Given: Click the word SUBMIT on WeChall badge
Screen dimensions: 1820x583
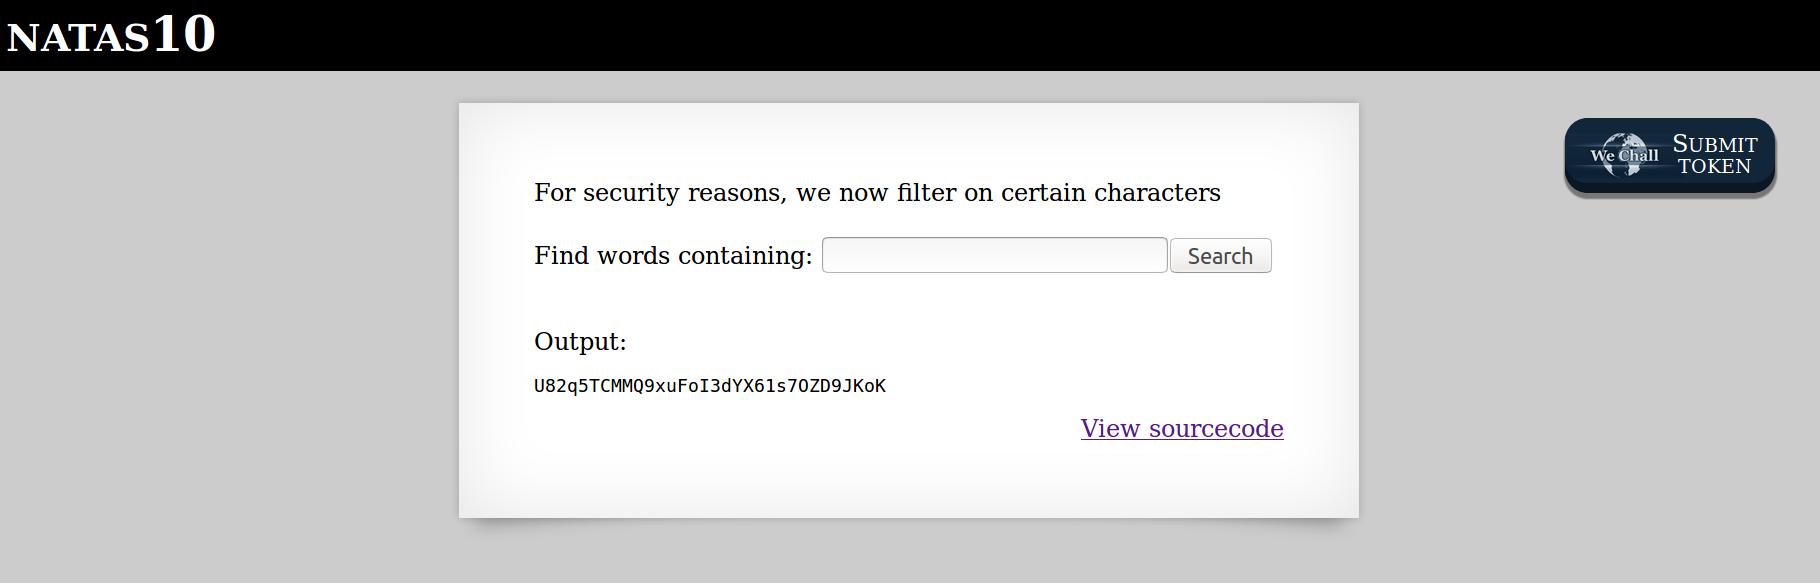Looking at the screenshot, I should coord(1714,144).
